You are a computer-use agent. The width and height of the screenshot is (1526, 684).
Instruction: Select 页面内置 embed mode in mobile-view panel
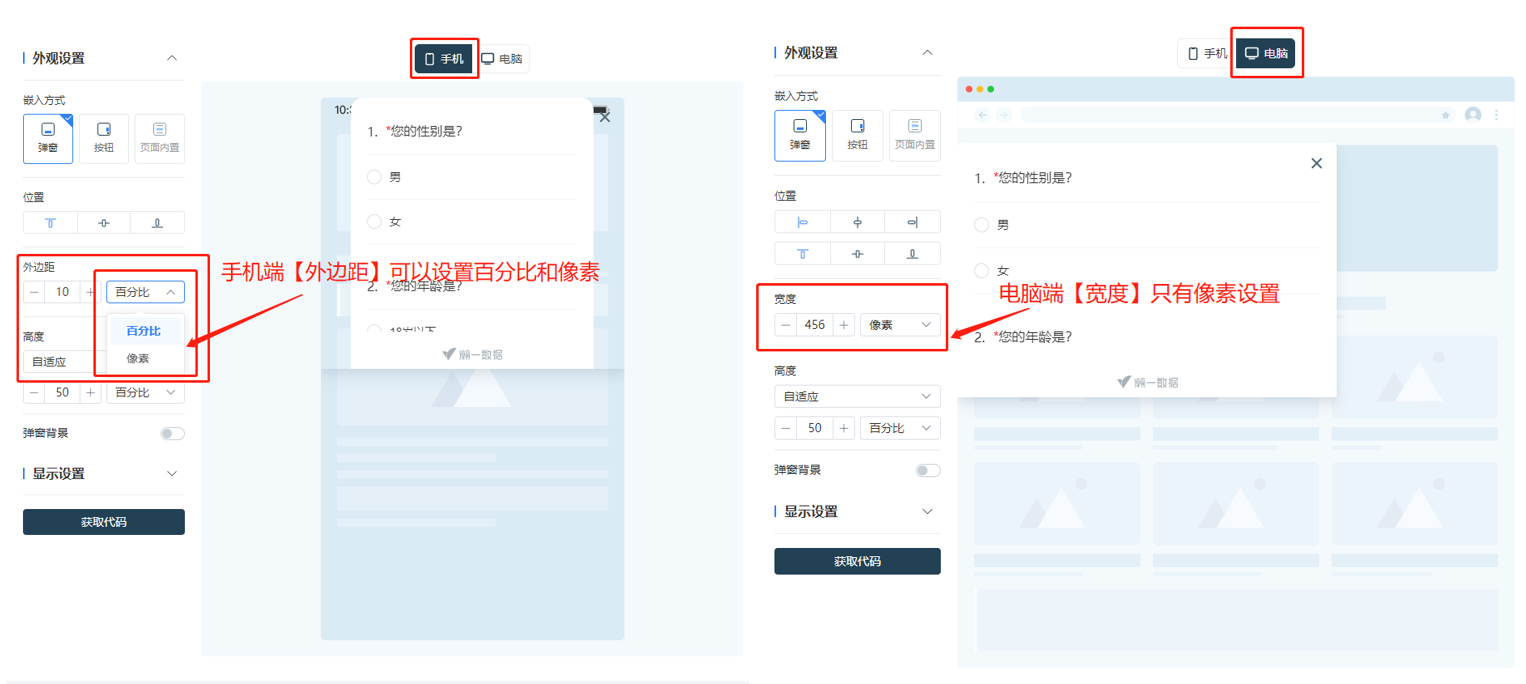[160, 139]
